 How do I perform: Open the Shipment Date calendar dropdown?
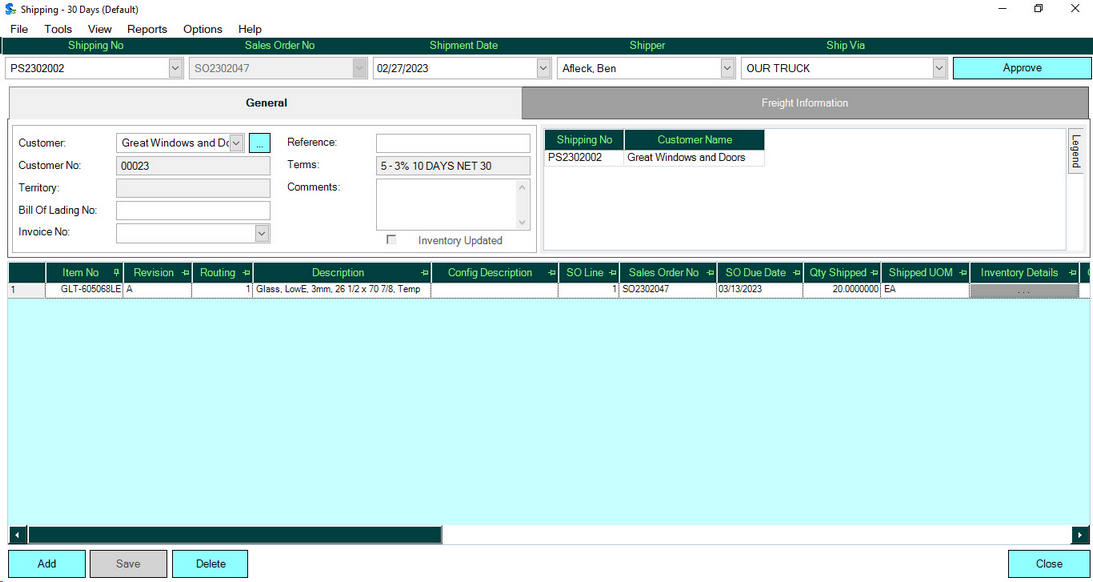(x=542, y=68)
